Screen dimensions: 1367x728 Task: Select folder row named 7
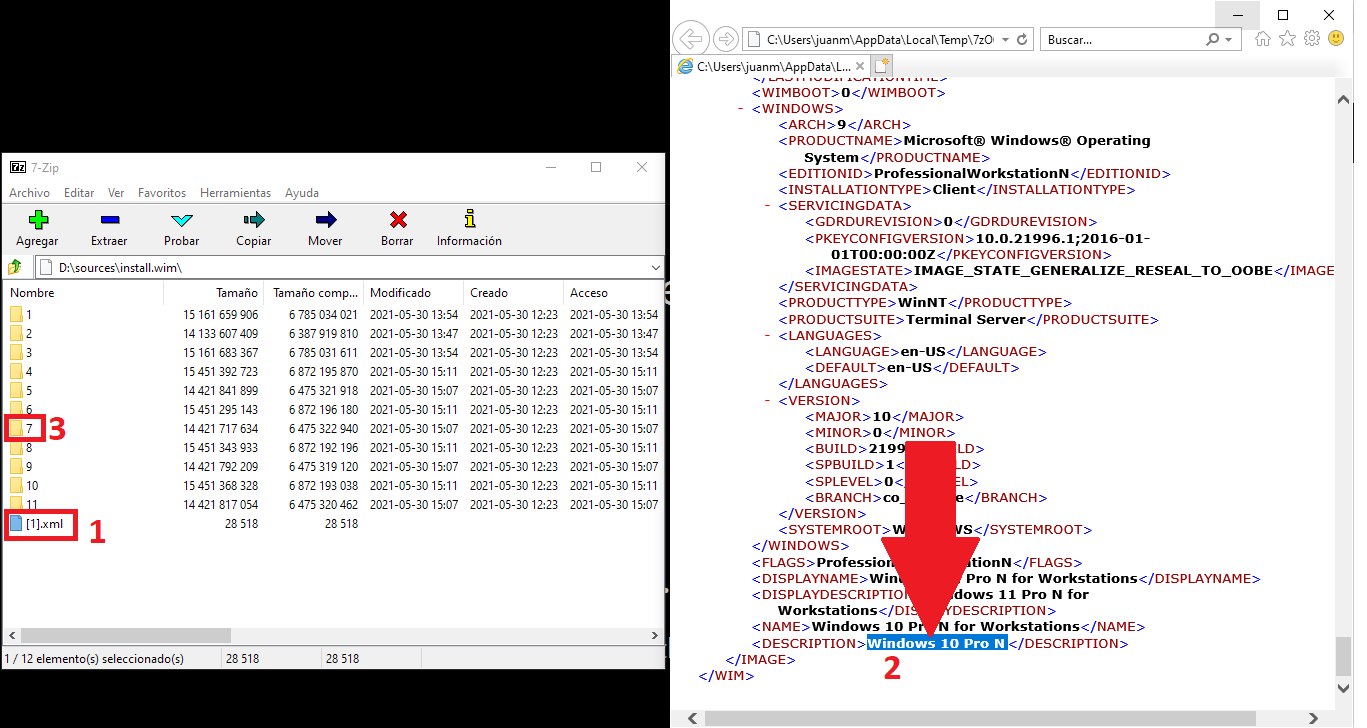[x=334, y=428]
